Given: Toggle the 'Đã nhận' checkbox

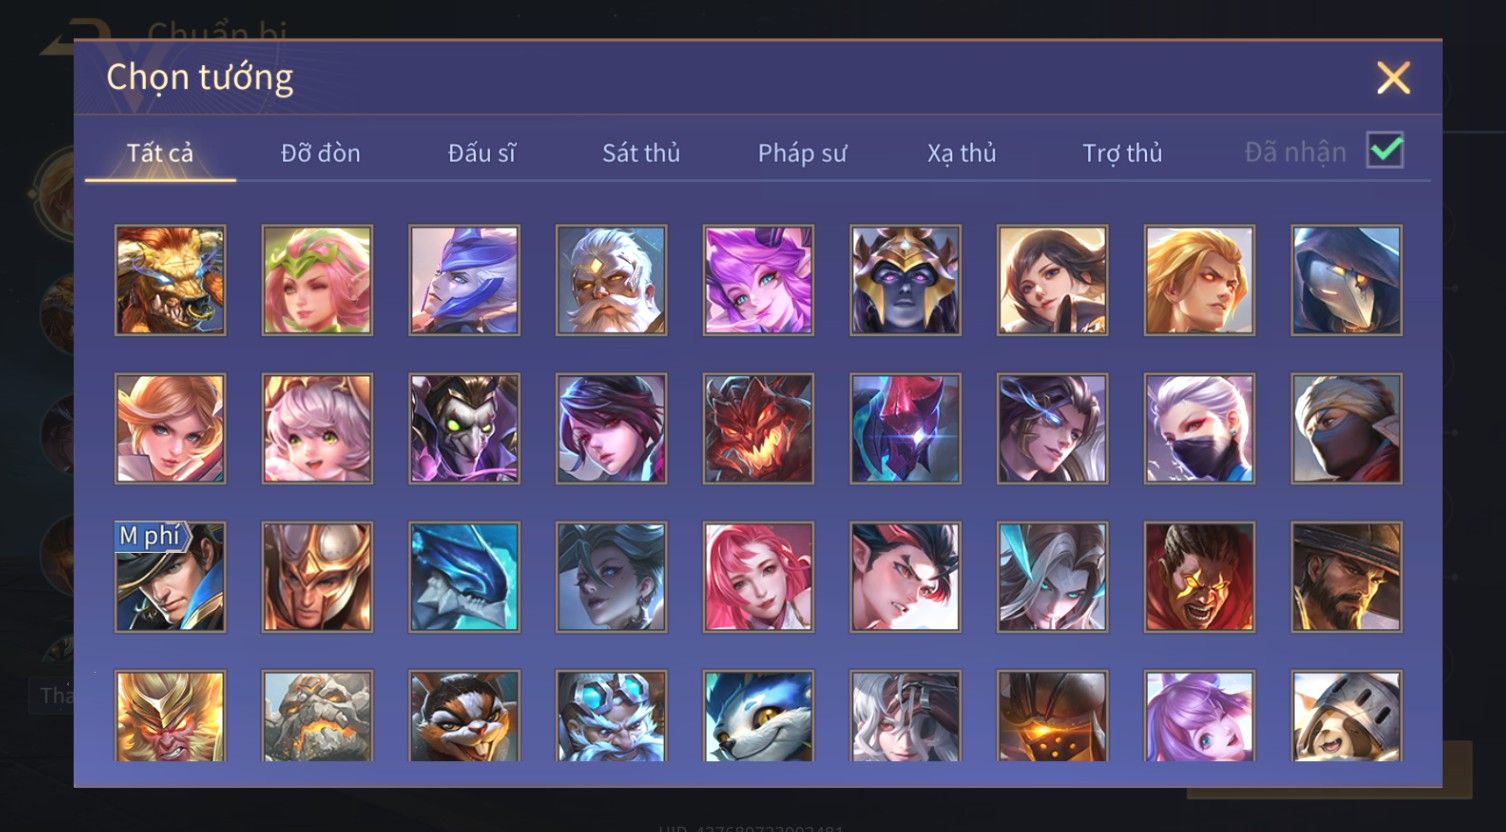Looking at the screenshot, I should pyautogui.click(x=1385, y=151).
